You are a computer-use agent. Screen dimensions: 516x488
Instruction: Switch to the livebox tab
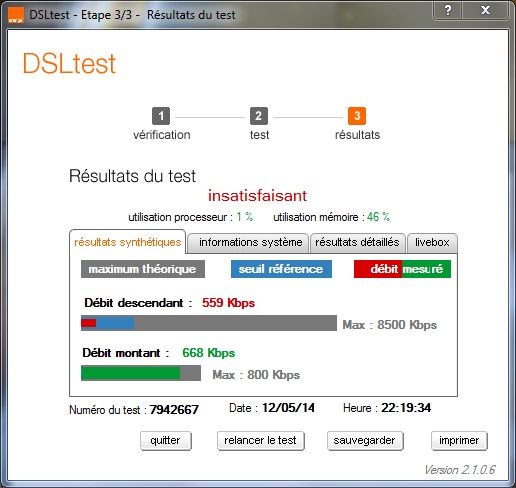pos(432,243)
